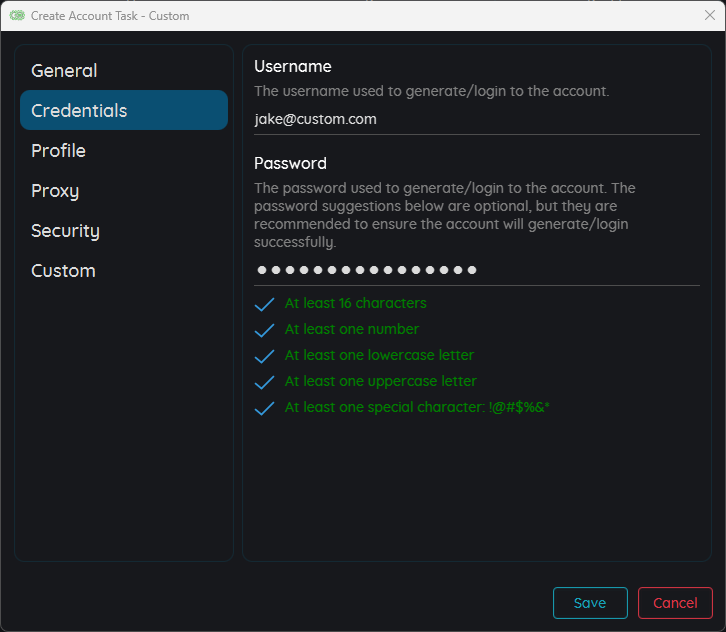Click checkmark icon beside the lowercase letter rule
This screenshot has width=726, height=632.
pos(265,356)
